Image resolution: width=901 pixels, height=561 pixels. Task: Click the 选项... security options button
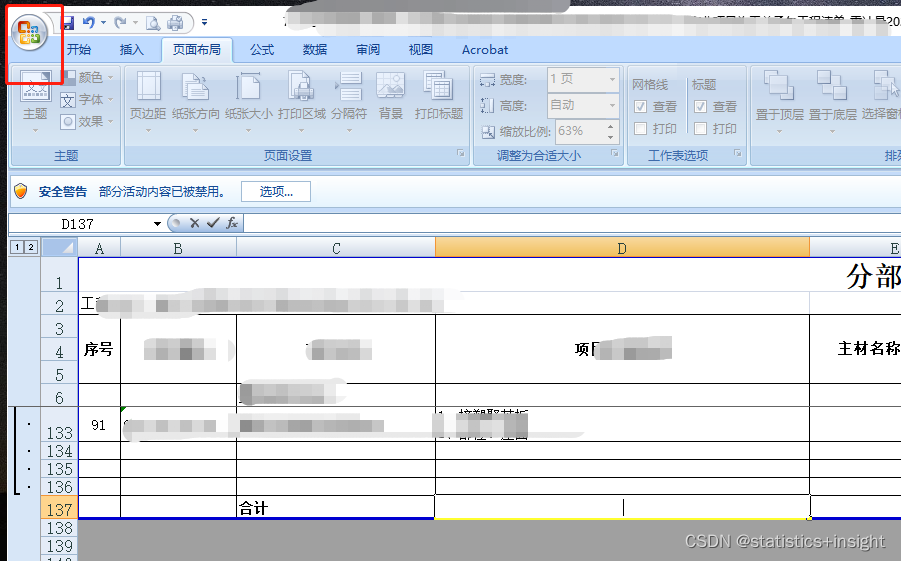pos(276,191)
